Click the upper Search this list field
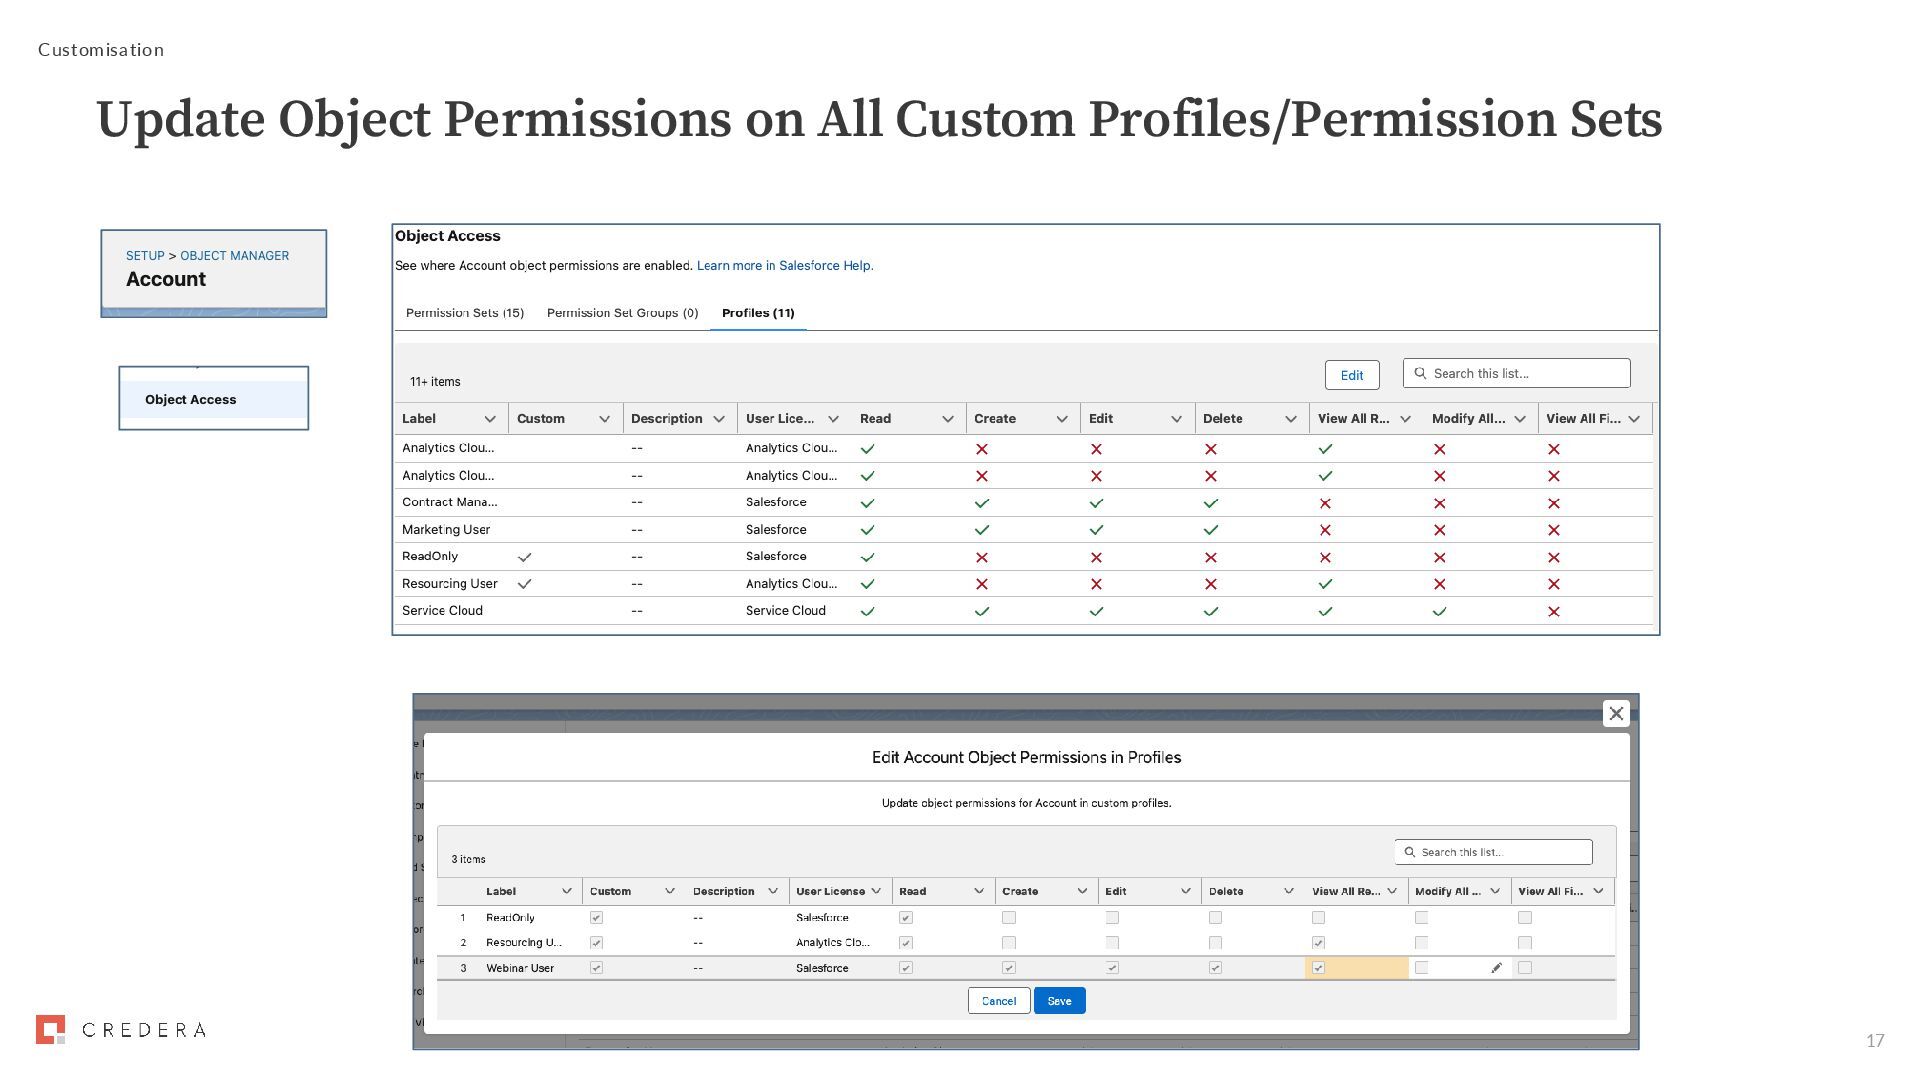 point(1526,373)
